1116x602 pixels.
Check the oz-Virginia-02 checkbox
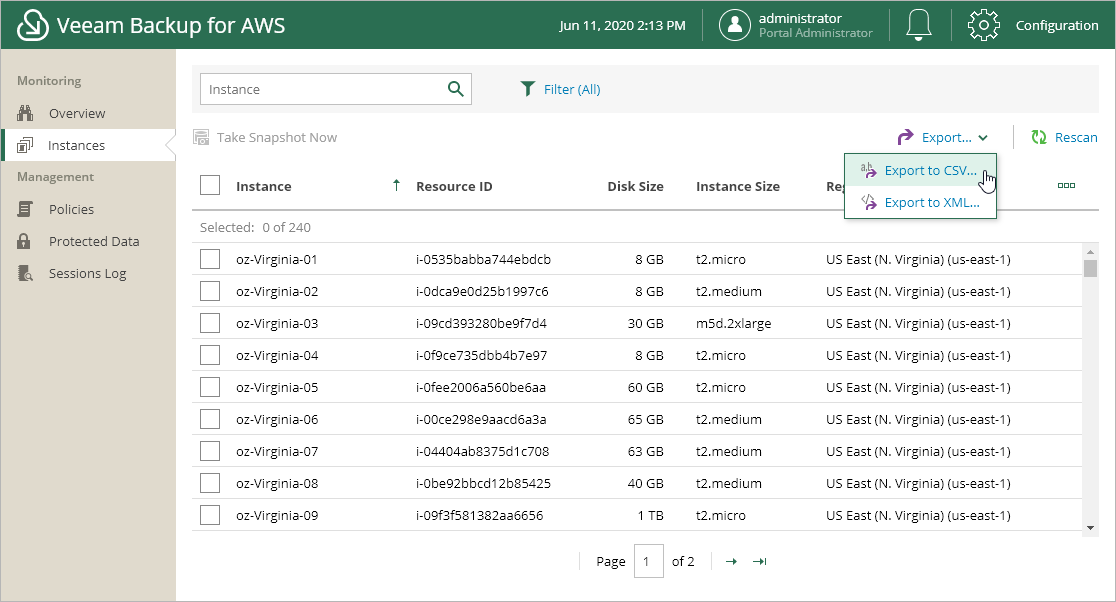point(210,291)
